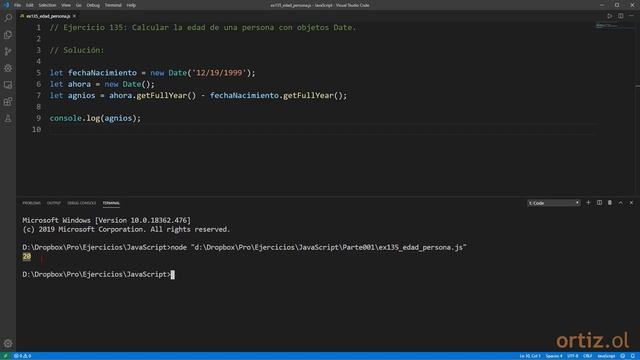Maximize the panel with the chevron up
Viewport: 640px width, 360px height.
(x=620, y=203)
